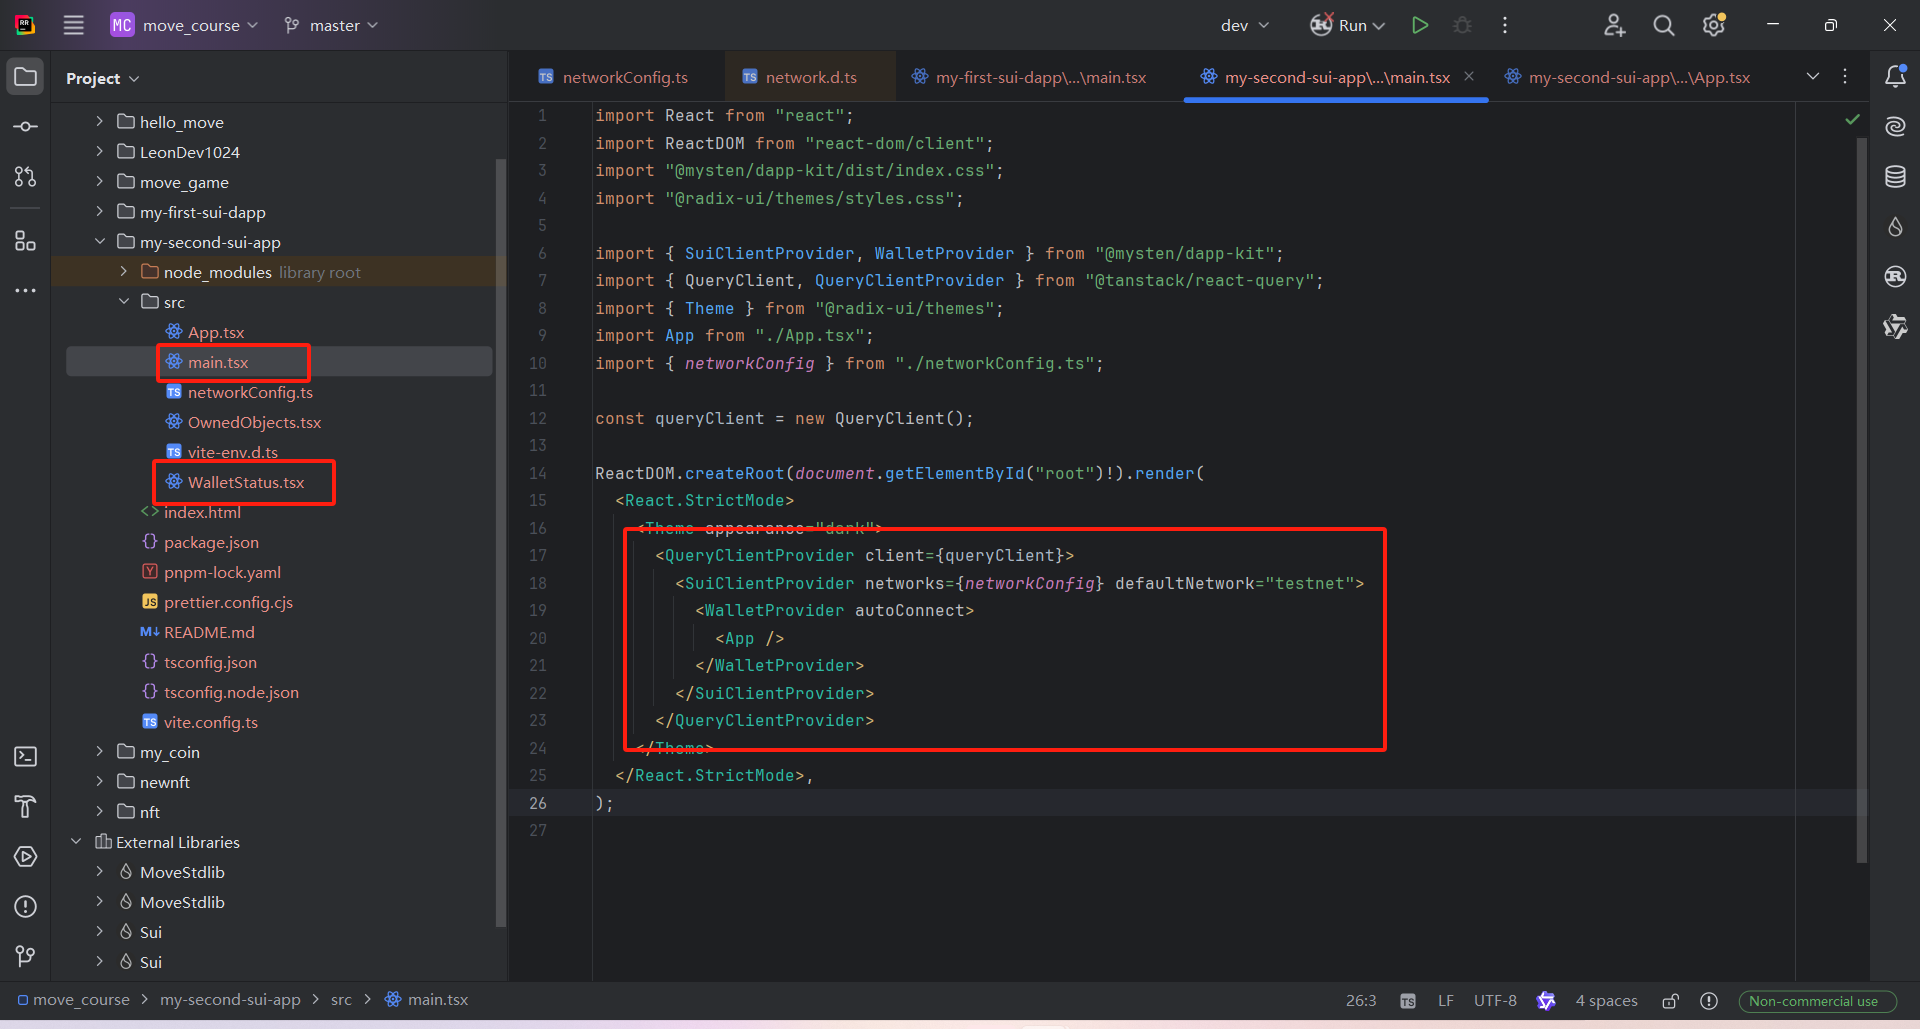Open the editor tabs options kebab icon

pyautogui.click(x=1845, y=76)
